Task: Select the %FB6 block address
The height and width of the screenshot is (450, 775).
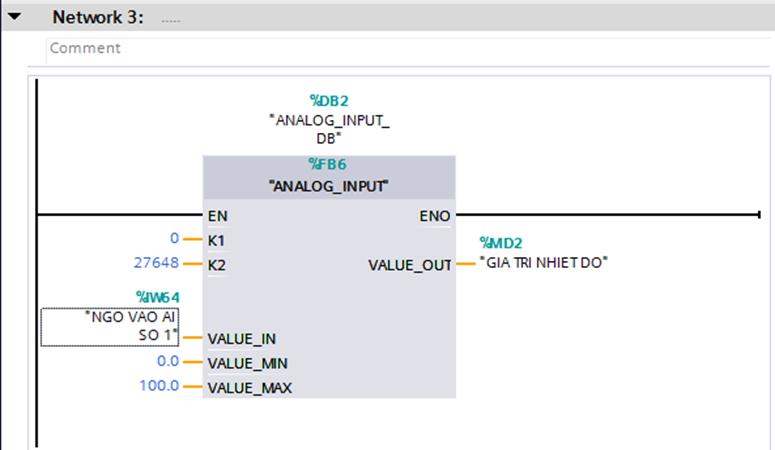Action: (x=329, y=165)
